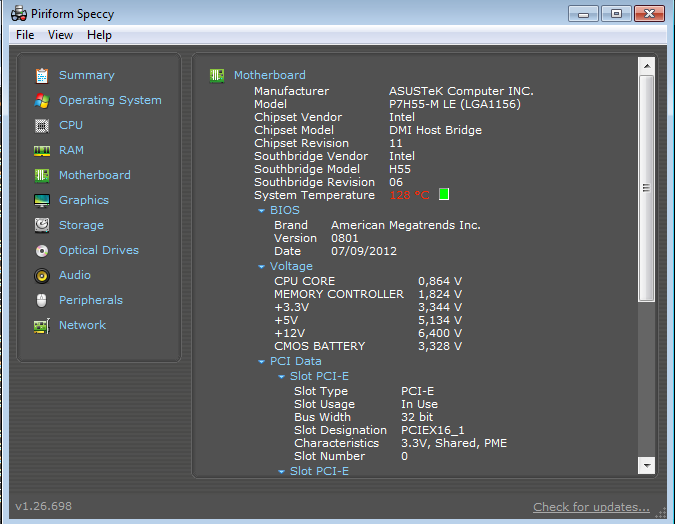This screenshot has width=675, height=524.
Task: Collapse the first Slot PCI-E node
Action: pos(281,377)
